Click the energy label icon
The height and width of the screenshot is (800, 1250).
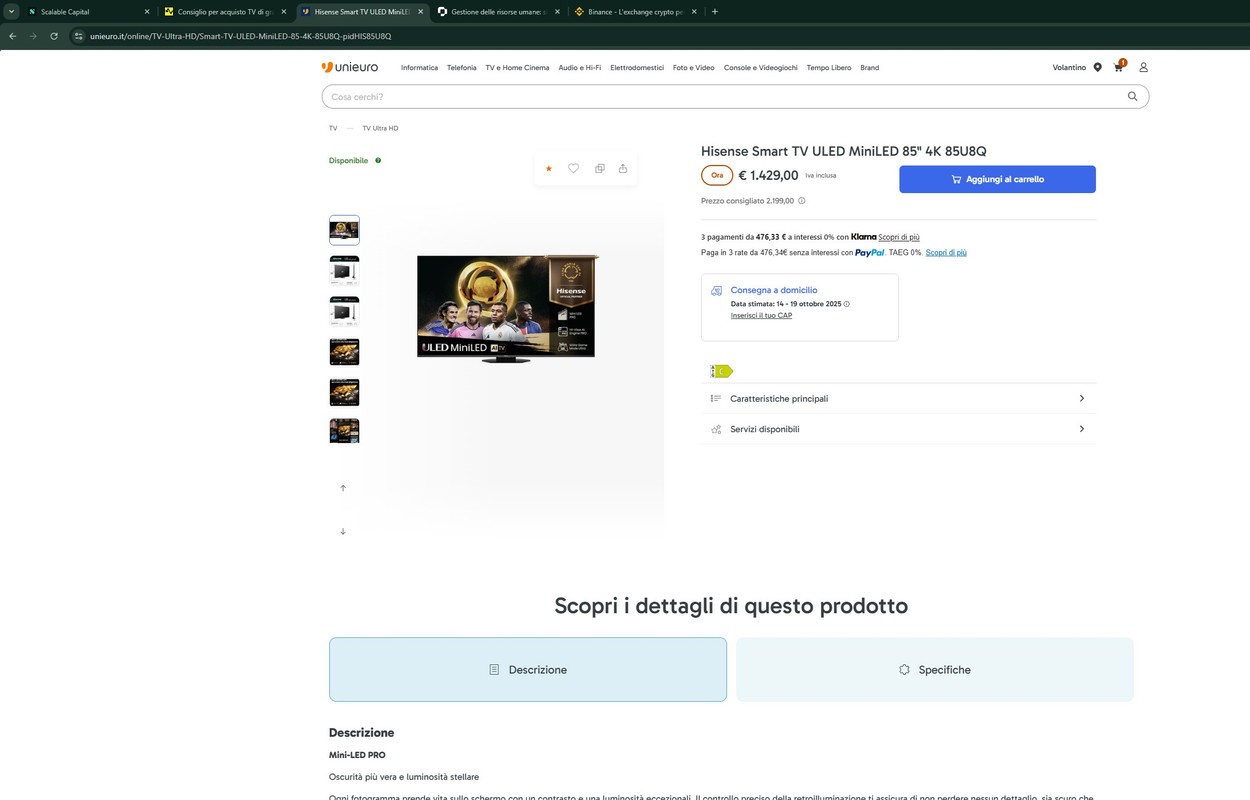click(721, 371)
